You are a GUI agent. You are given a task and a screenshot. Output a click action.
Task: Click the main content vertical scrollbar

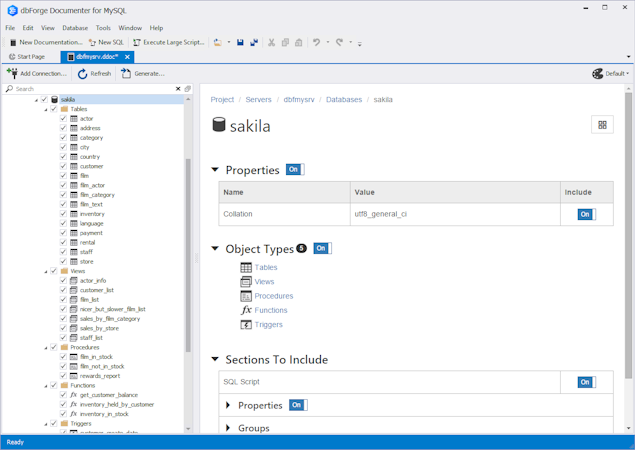tap(628, 235)
